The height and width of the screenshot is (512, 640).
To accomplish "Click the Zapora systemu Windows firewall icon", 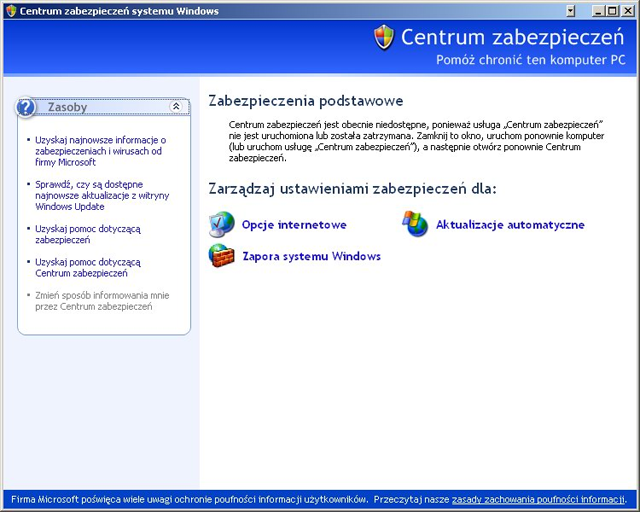I will click(x=221, y=256).
